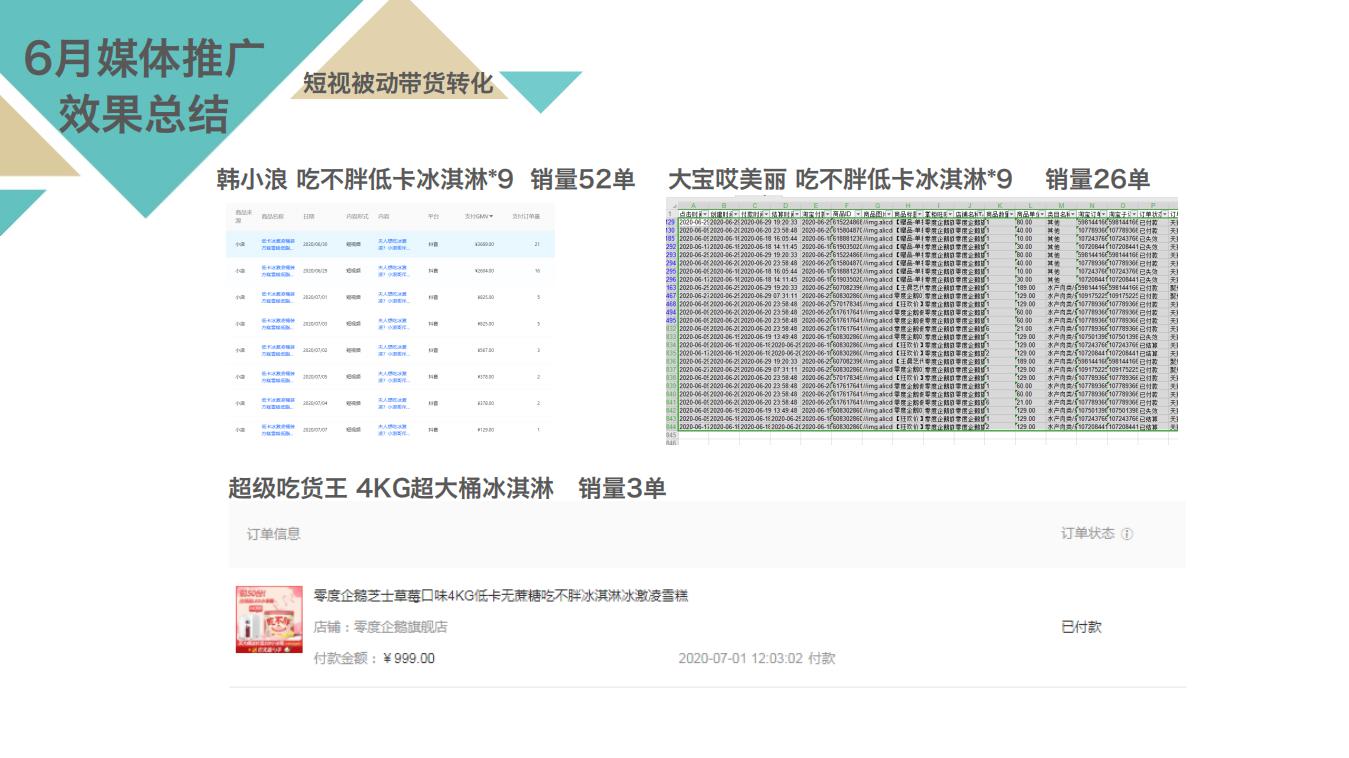This screenshot has height=758, width=1349.
Task: Select spreadsheet row 129 header
Action: [671, 222]
